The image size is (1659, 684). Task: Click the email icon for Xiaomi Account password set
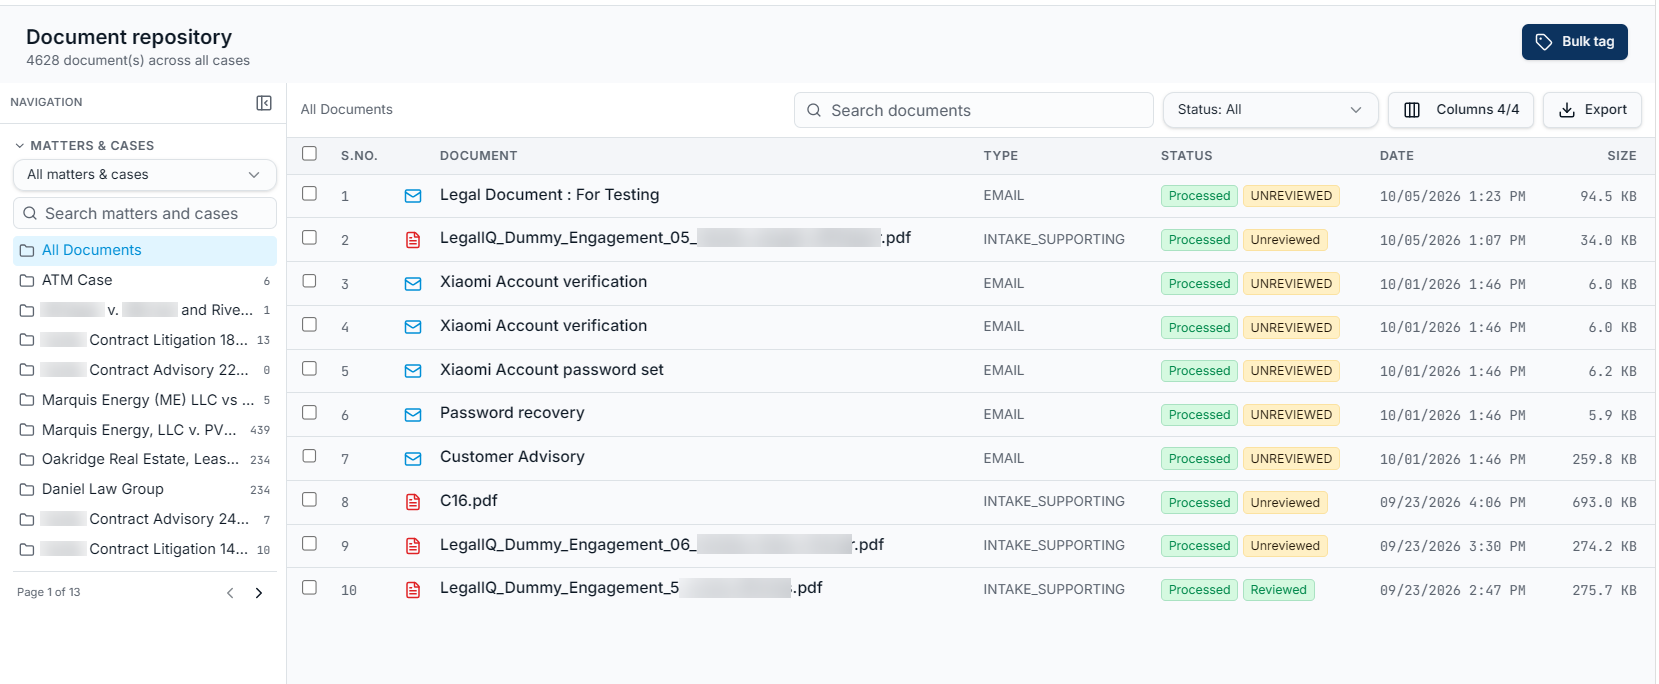413,371
